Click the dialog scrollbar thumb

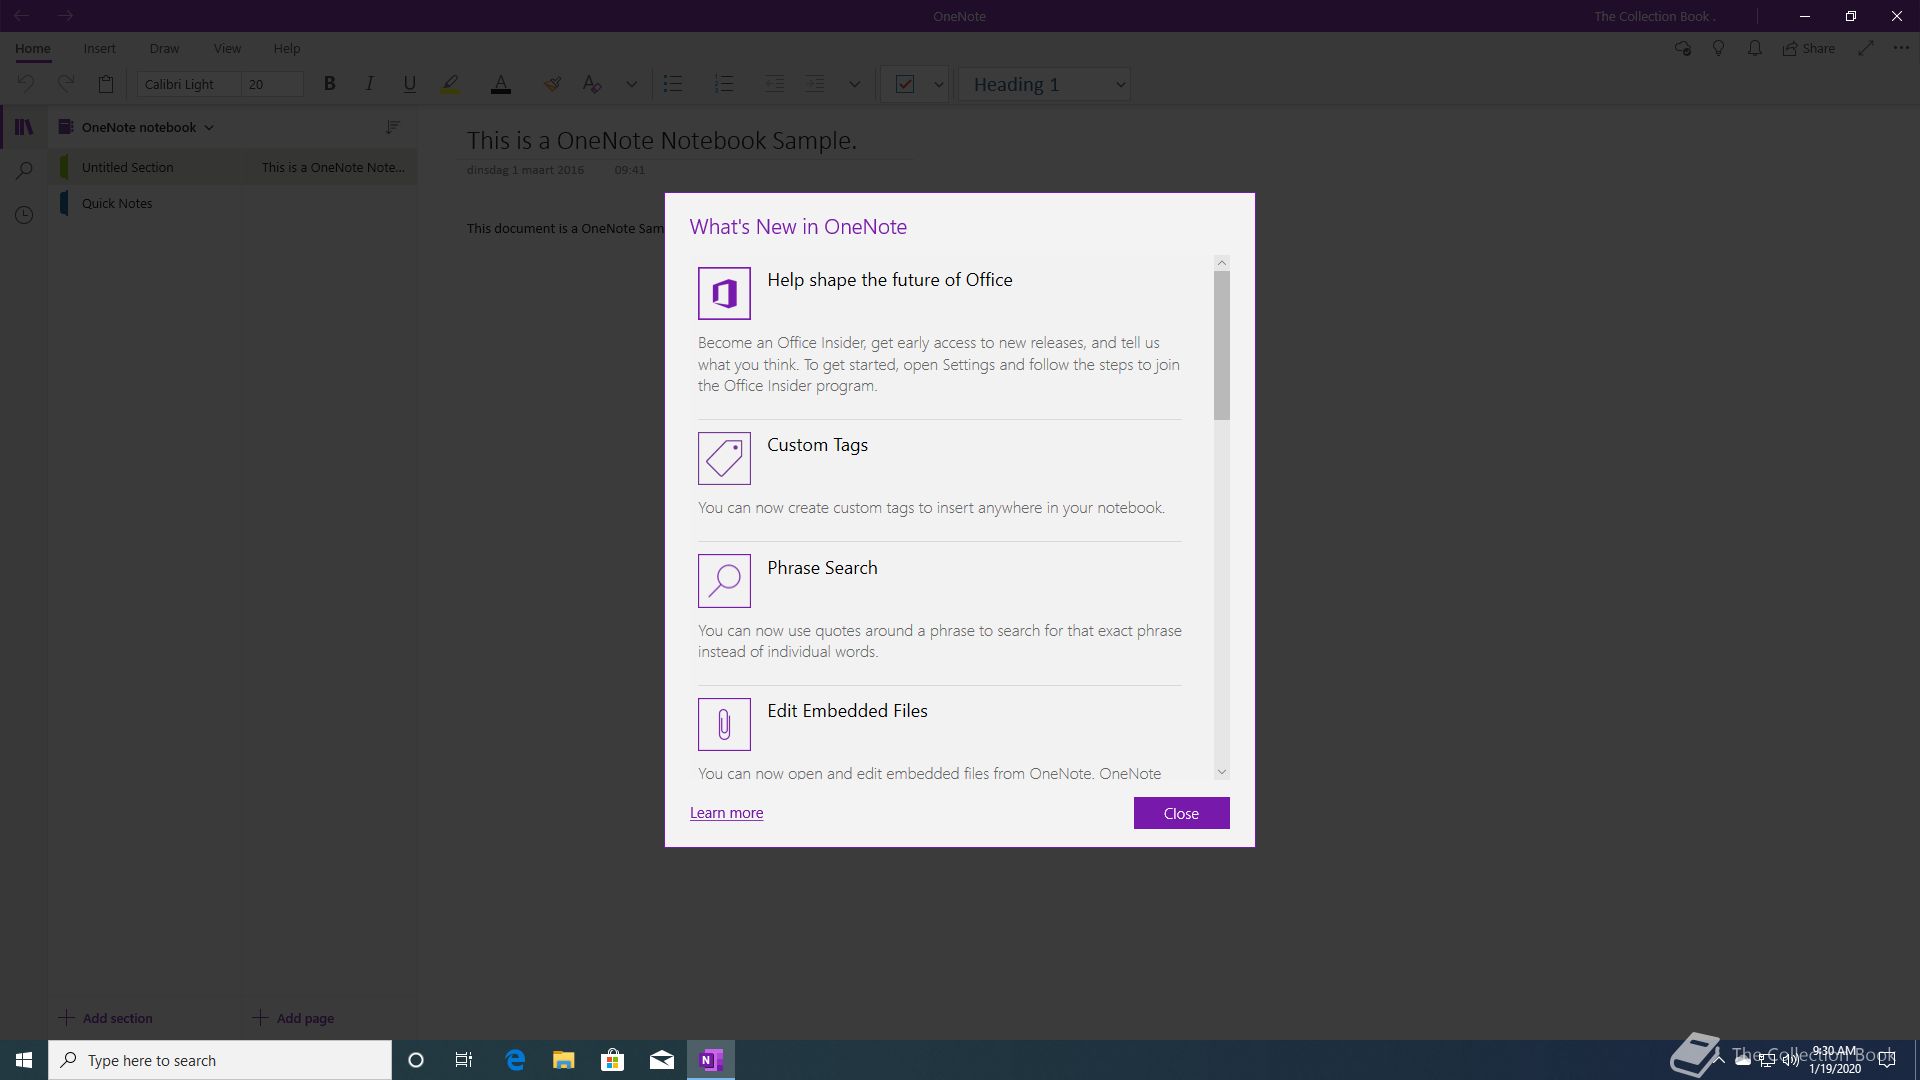(1221, 345)
